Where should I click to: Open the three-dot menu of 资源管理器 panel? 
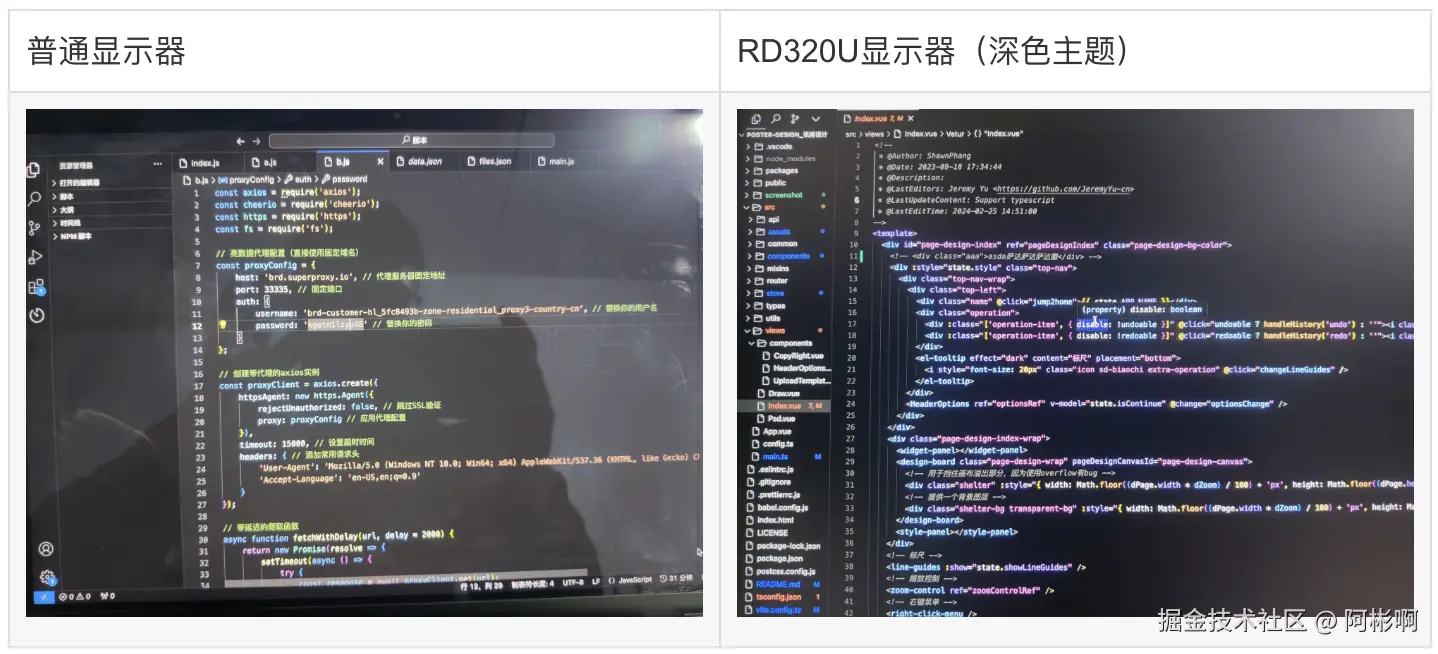(x=157, y=164)
